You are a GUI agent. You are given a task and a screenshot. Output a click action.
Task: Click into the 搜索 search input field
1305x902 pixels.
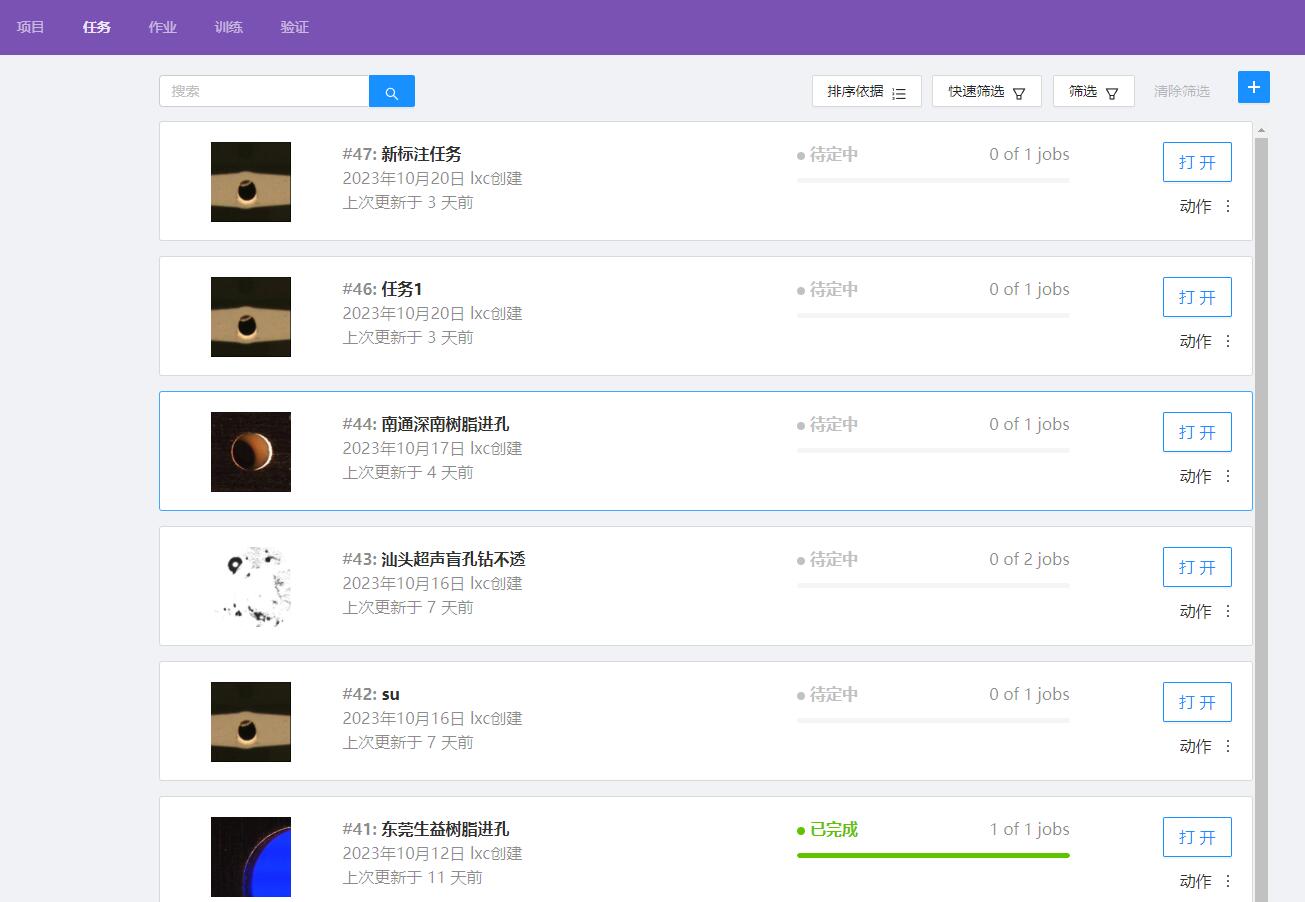coord(264,91)
